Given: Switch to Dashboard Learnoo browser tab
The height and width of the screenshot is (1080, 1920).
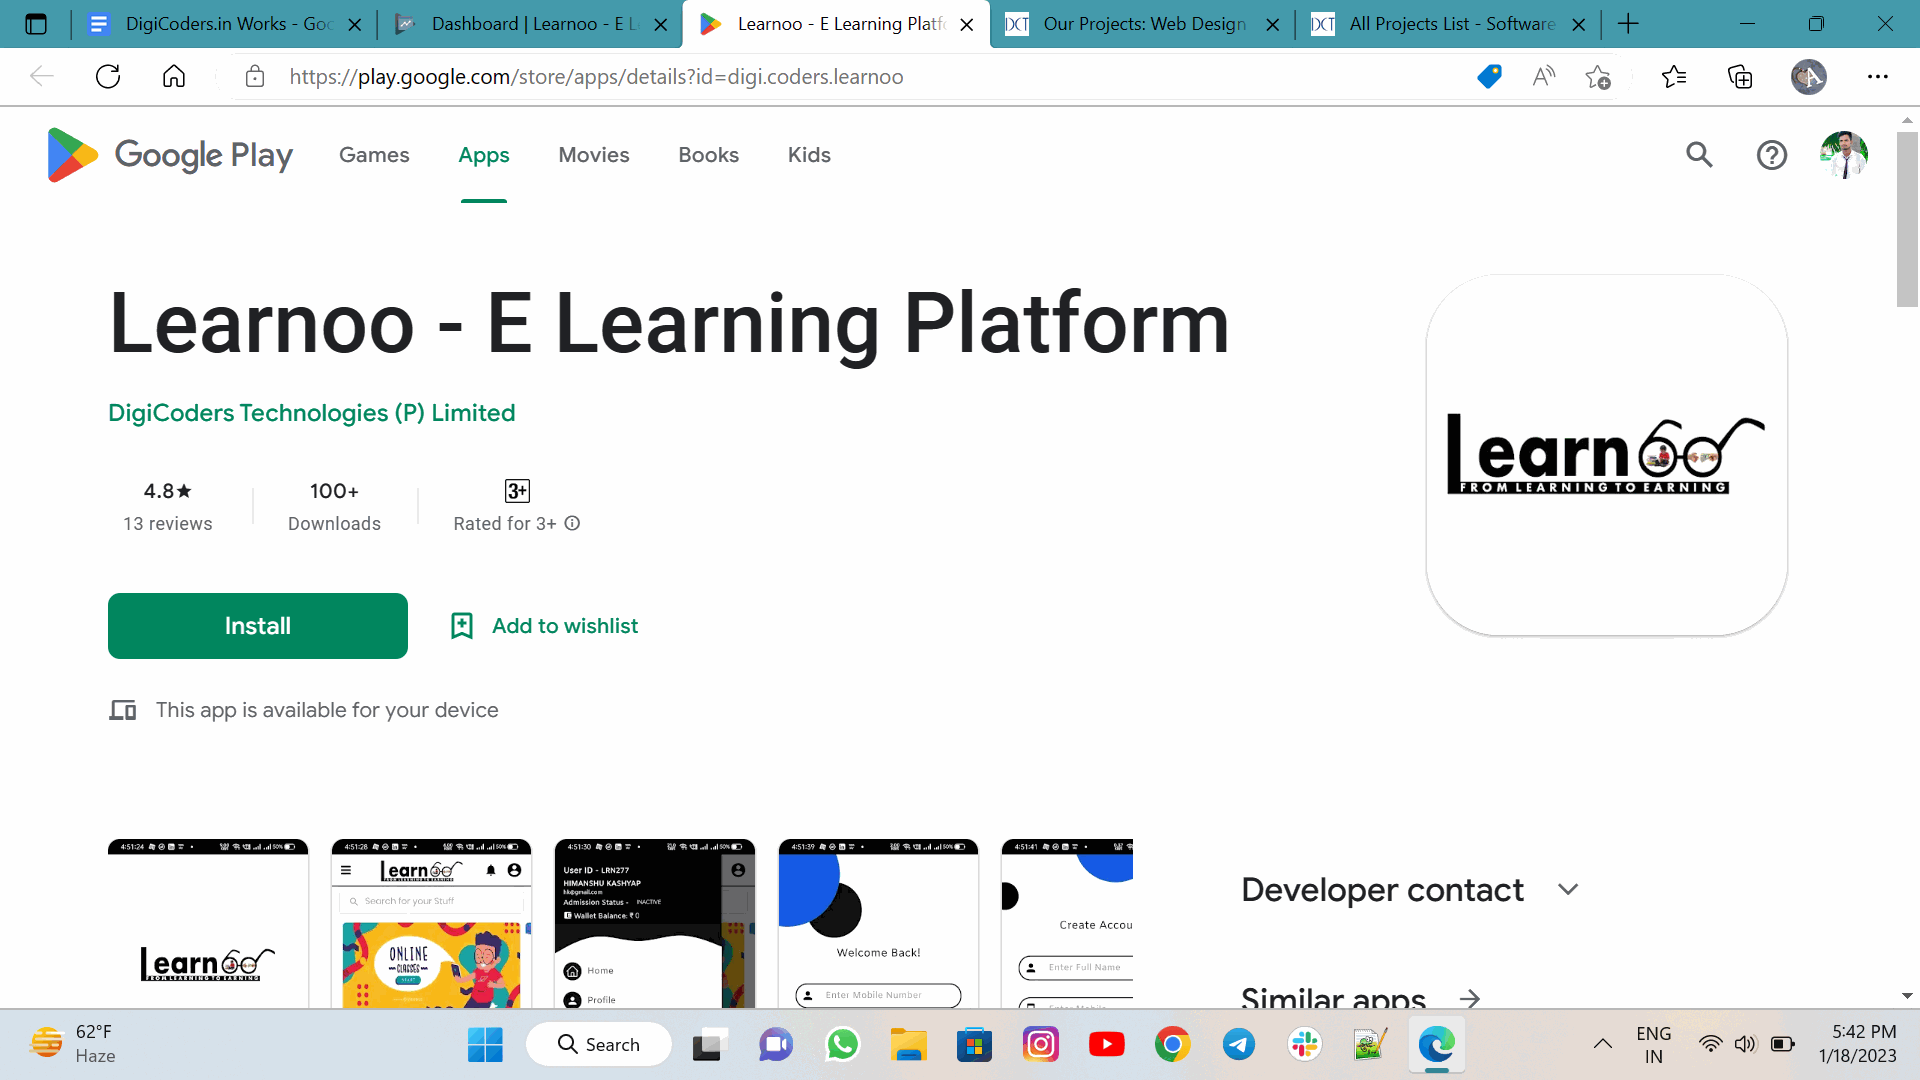Looking at the screenshot, I should [x=530, y=24].
